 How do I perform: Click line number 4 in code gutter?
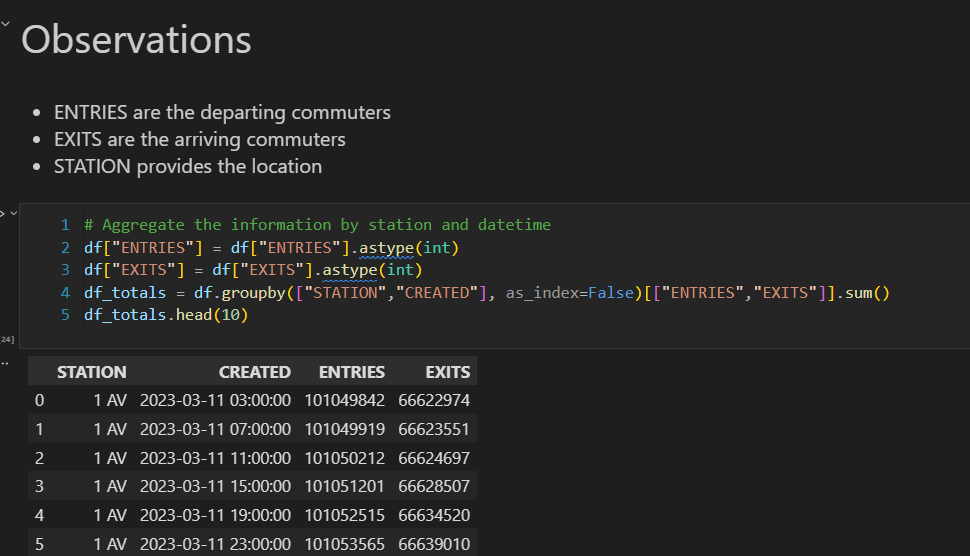coord(65,293)
